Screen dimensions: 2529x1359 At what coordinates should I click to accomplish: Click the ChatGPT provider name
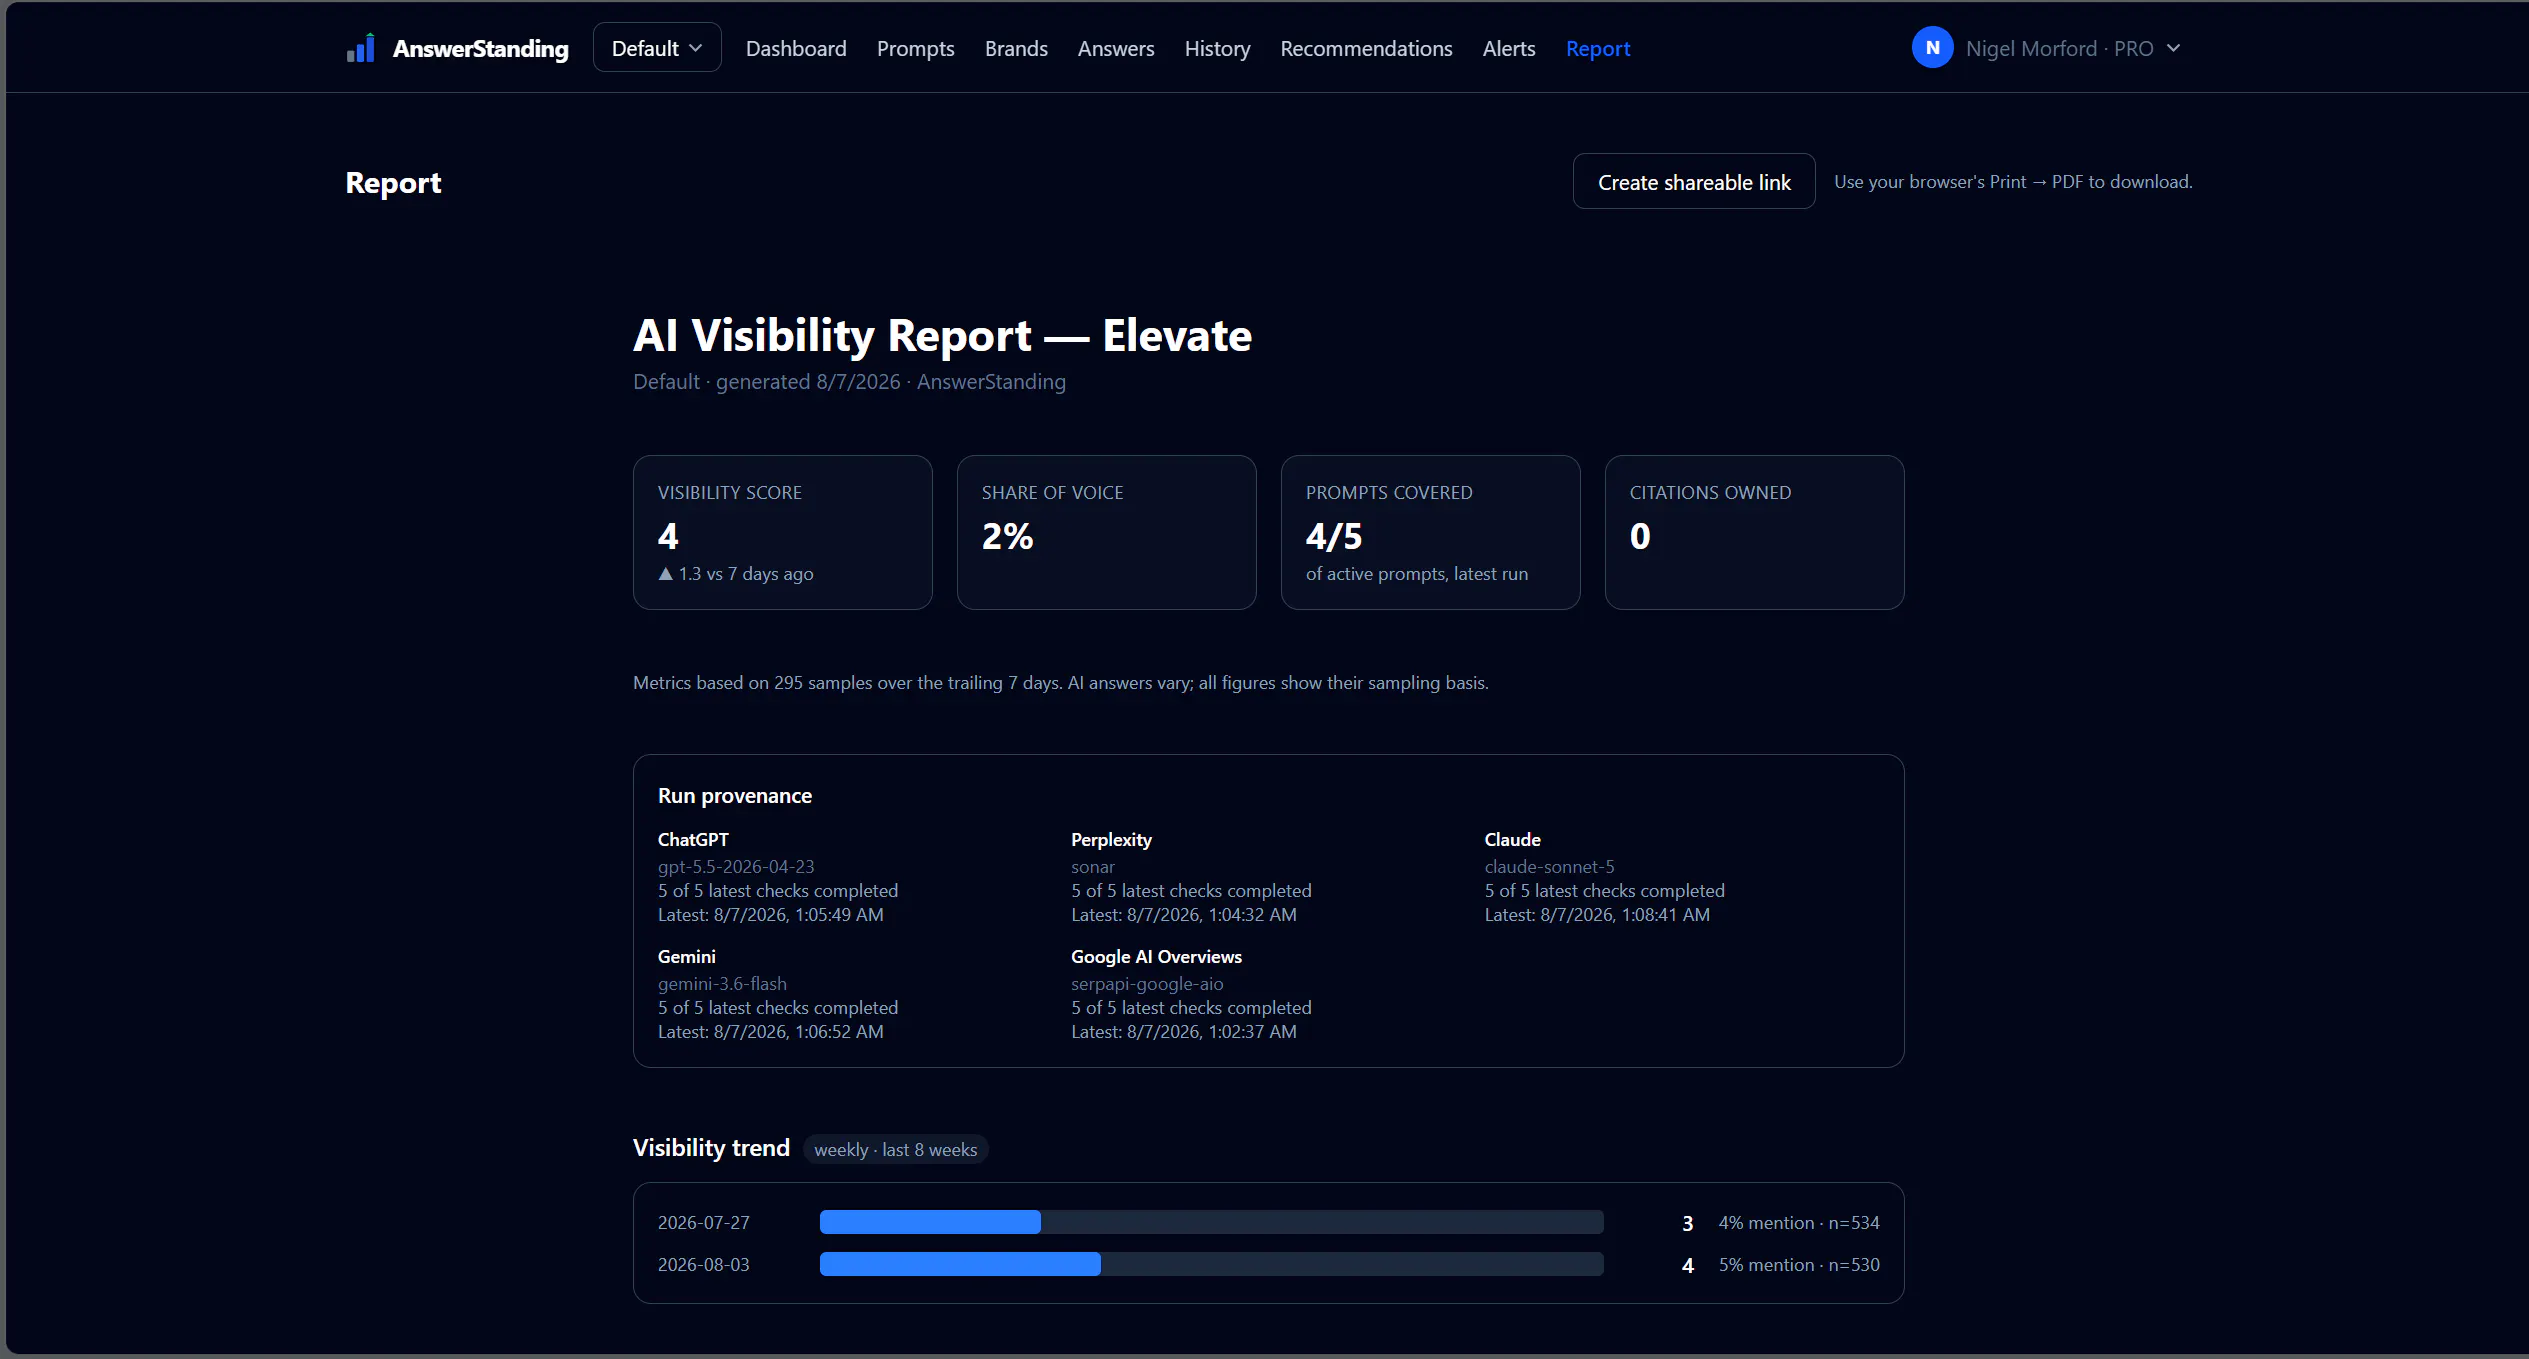[x=693, y=840]
